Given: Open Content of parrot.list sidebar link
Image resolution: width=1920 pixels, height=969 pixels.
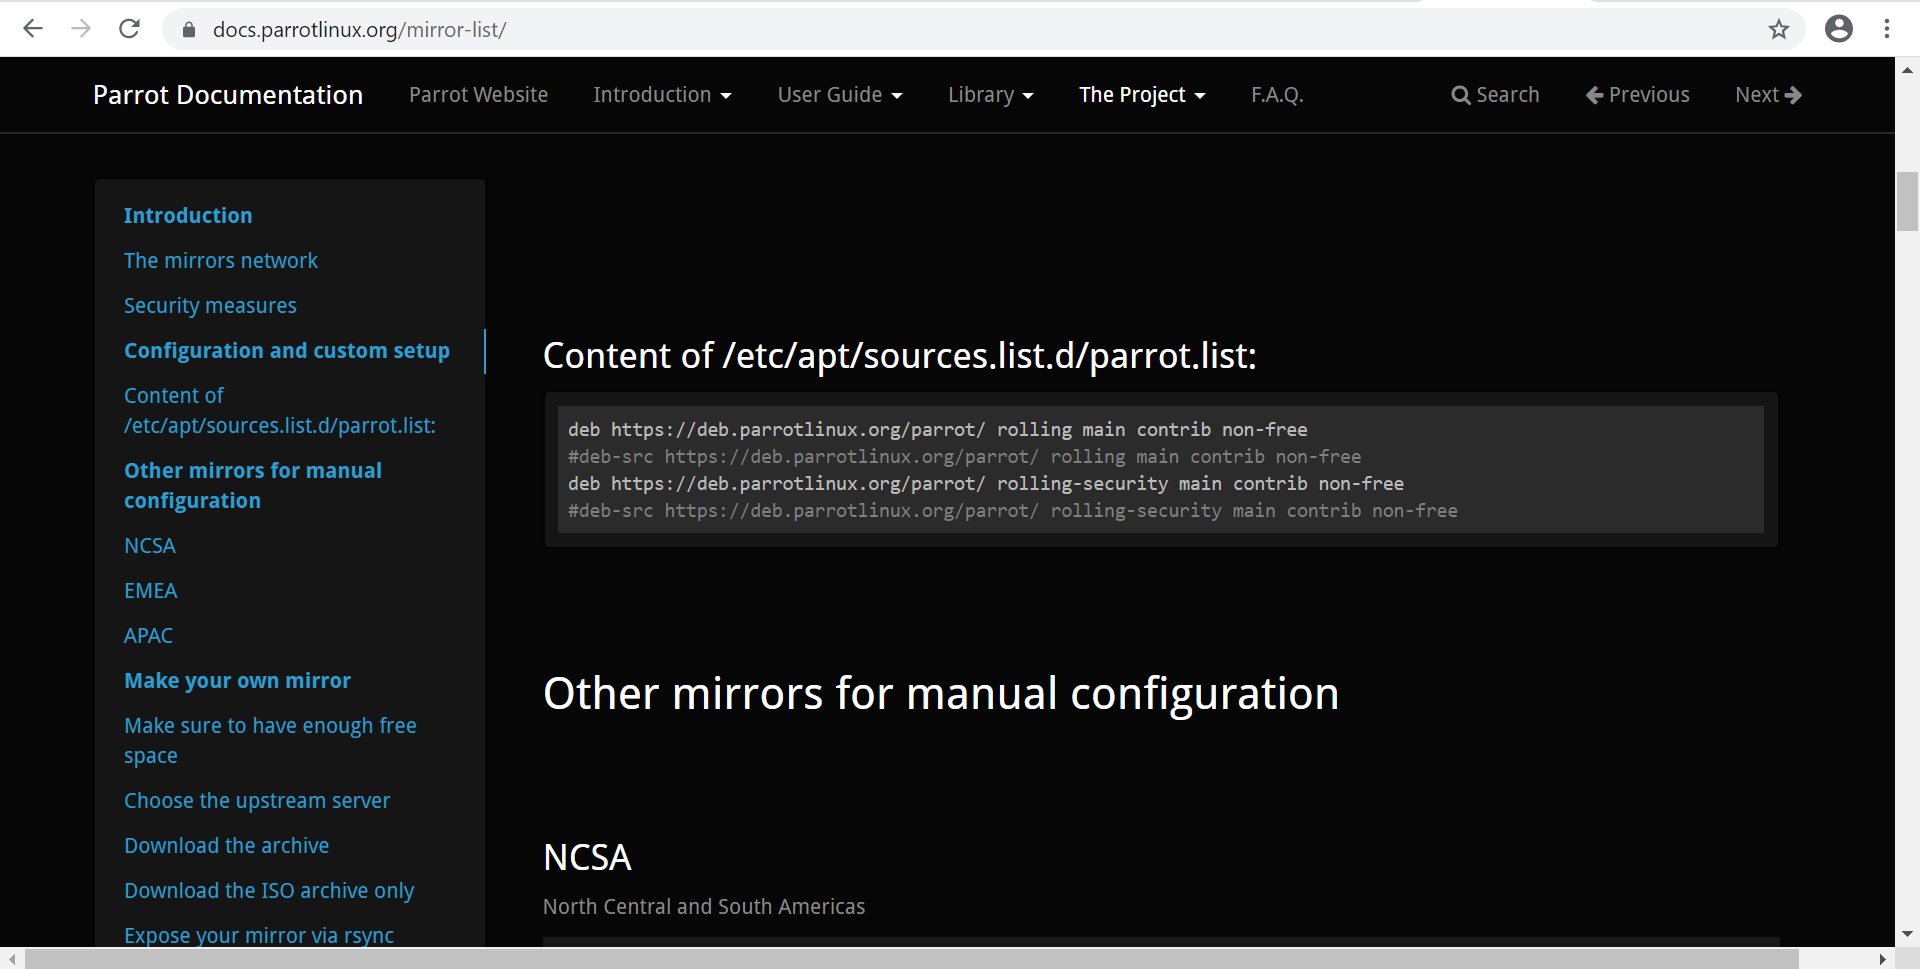Looking at the screenshot, I should pos(280,411).
